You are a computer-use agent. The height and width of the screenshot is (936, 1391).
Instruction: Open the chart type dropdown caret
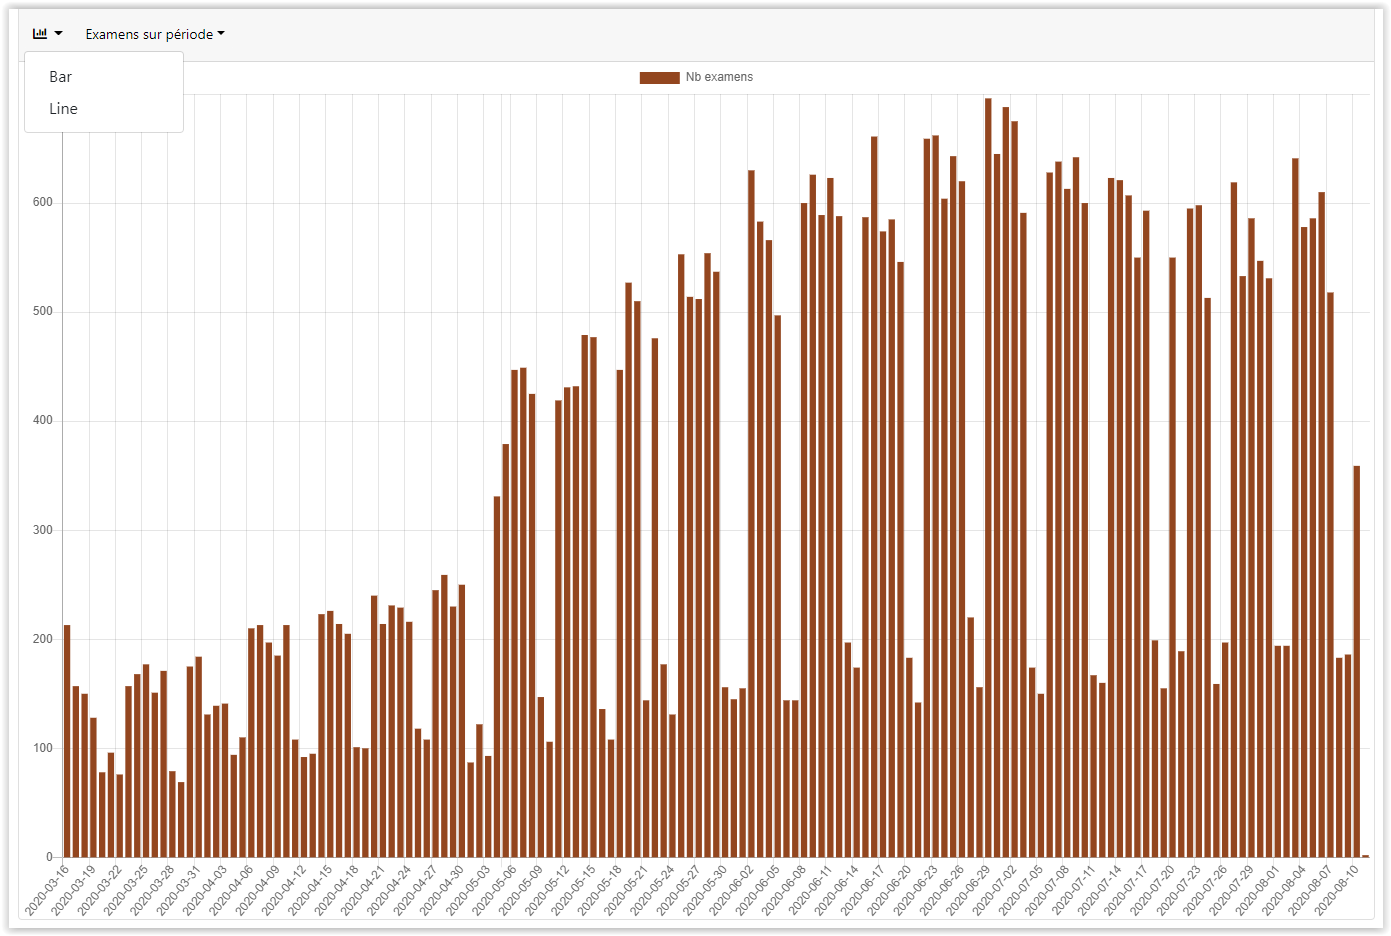tap(59, 34)
